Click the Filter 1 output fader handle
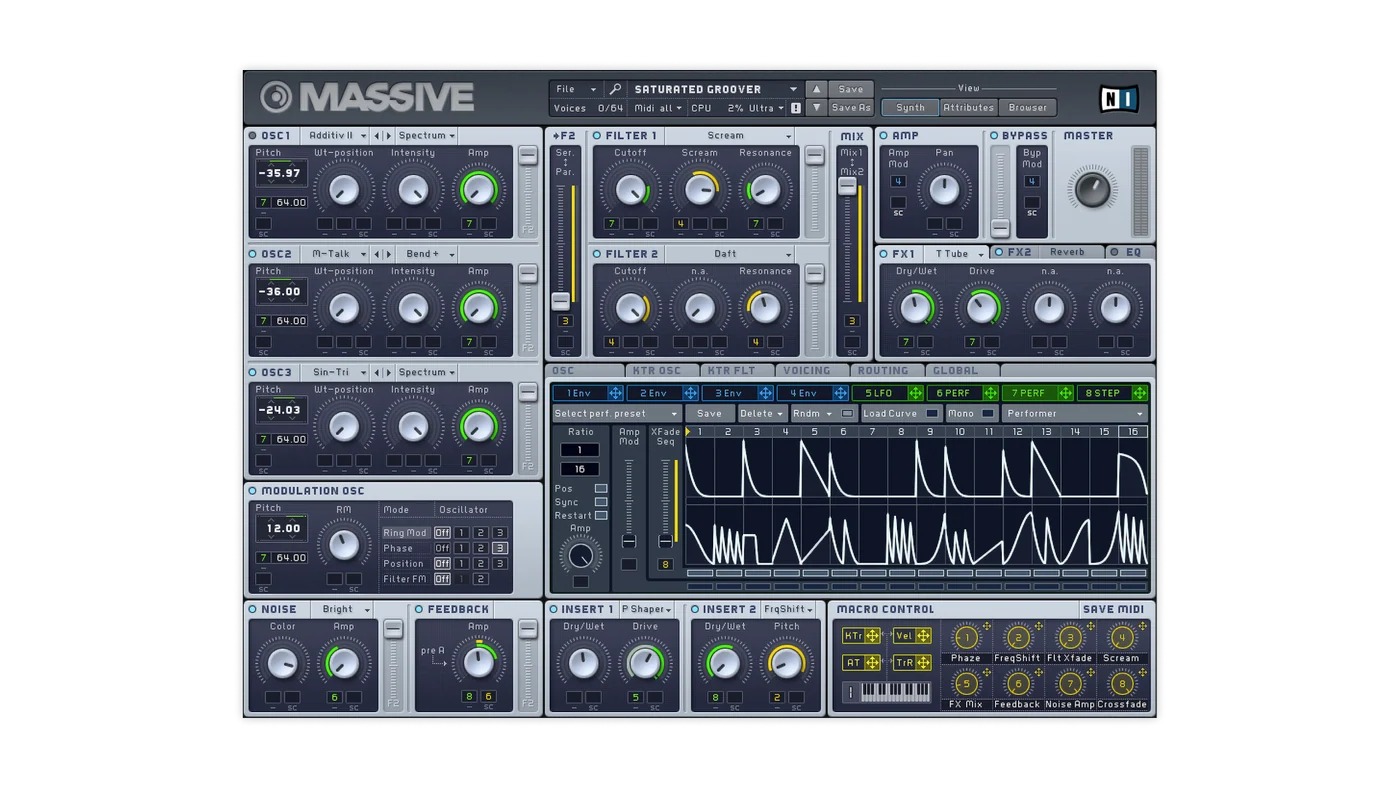 click(815, 155)
